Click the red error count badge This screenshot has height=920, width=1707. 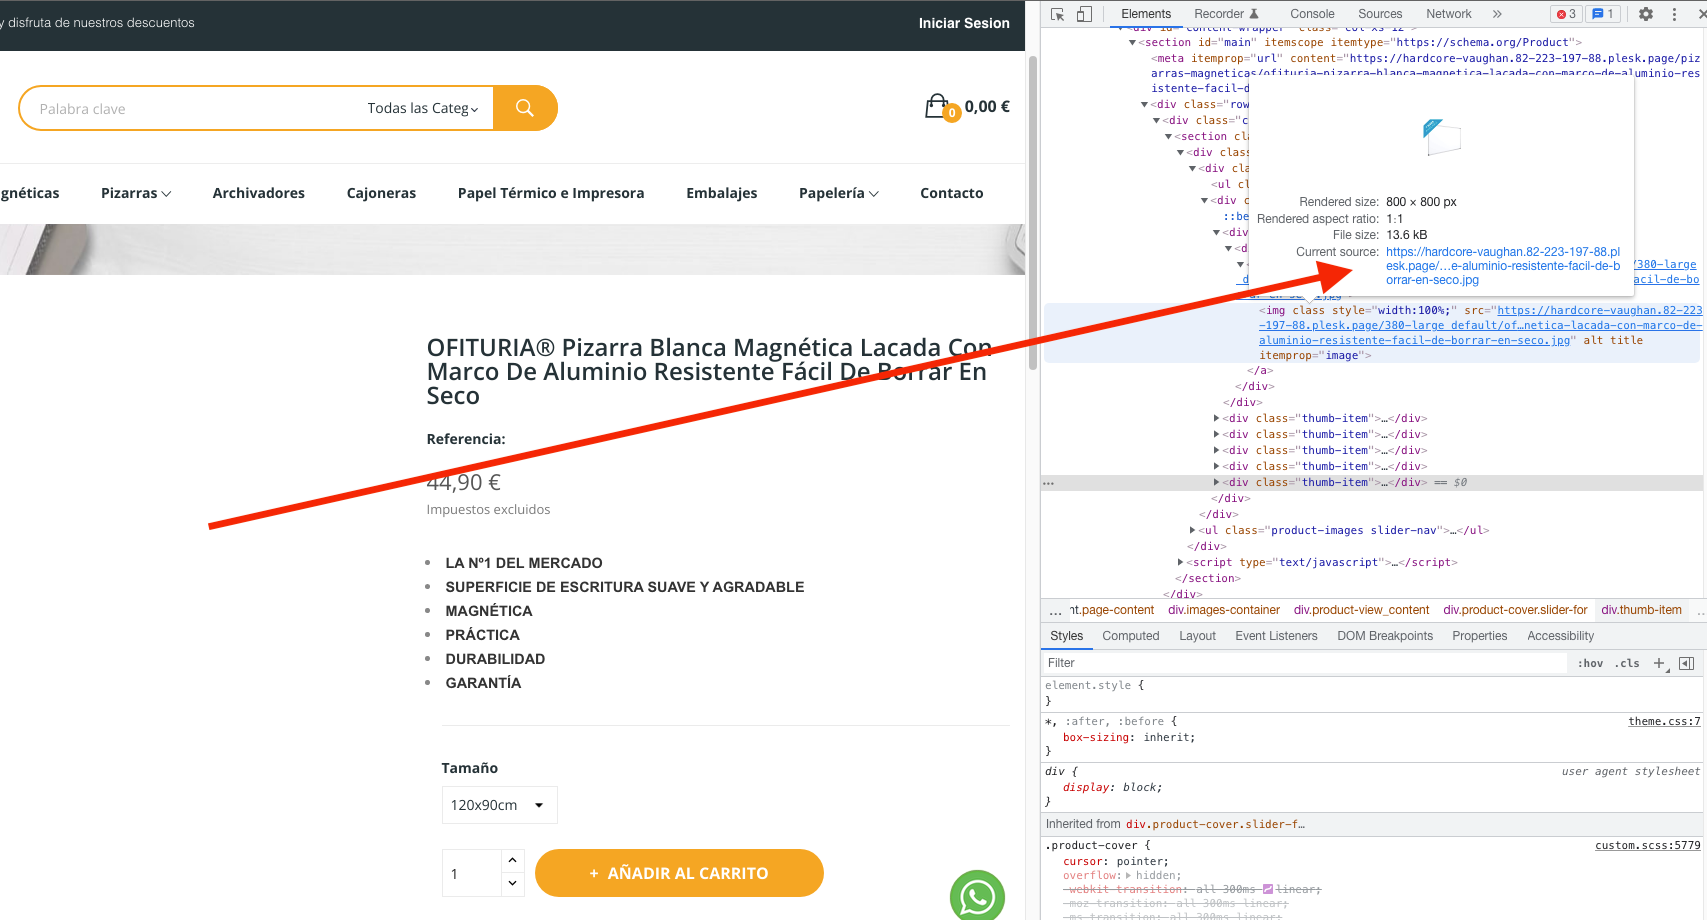(x=1566, y=14)
